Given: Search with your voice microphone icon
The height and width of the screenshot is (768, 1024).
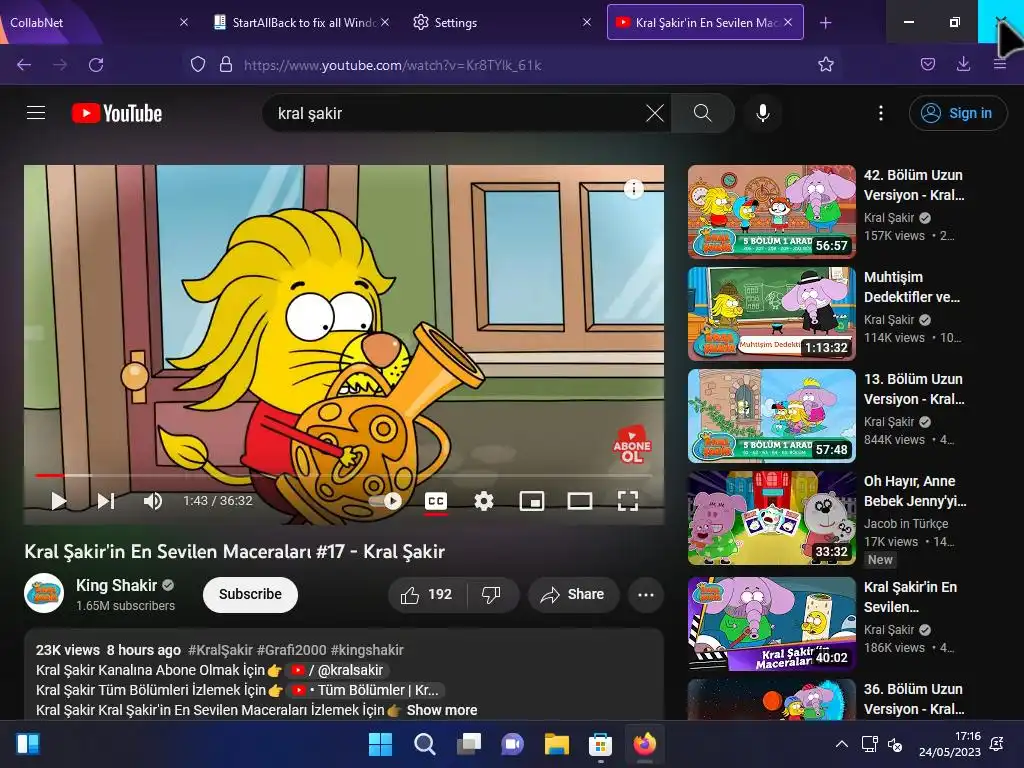Looking at the screenshot, I should [762, 113].
